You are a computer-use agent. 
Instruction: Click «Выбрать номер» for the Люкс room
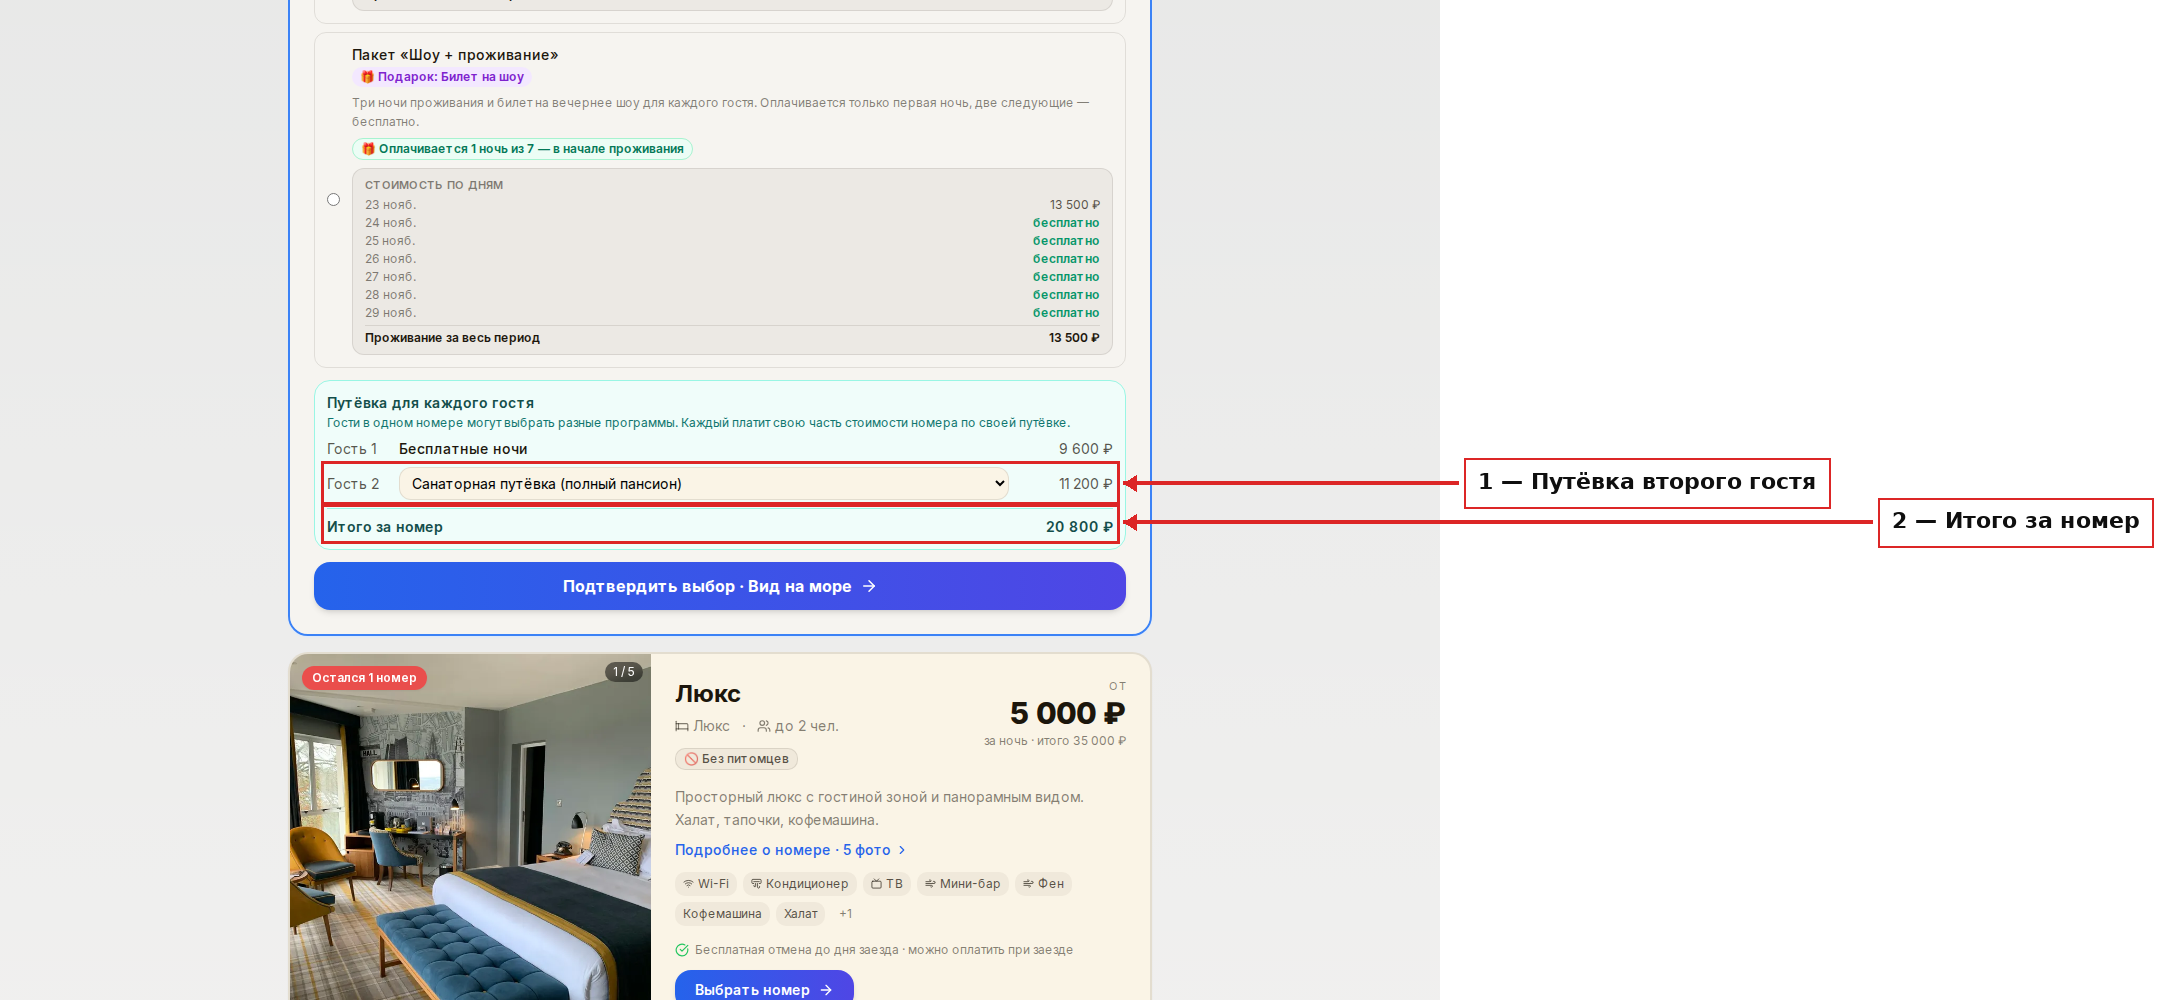tap(764, 989)
